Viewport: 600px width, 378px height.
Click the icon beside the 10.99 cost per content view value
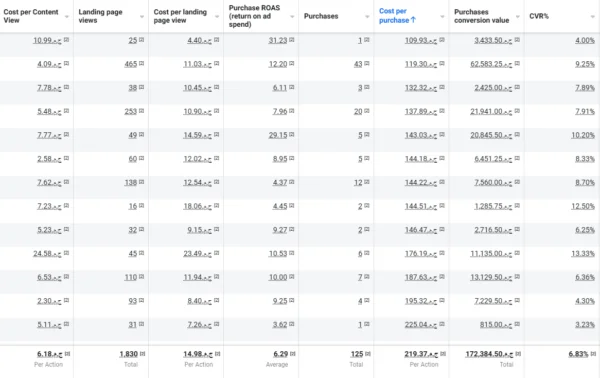[x=66, y=40]
